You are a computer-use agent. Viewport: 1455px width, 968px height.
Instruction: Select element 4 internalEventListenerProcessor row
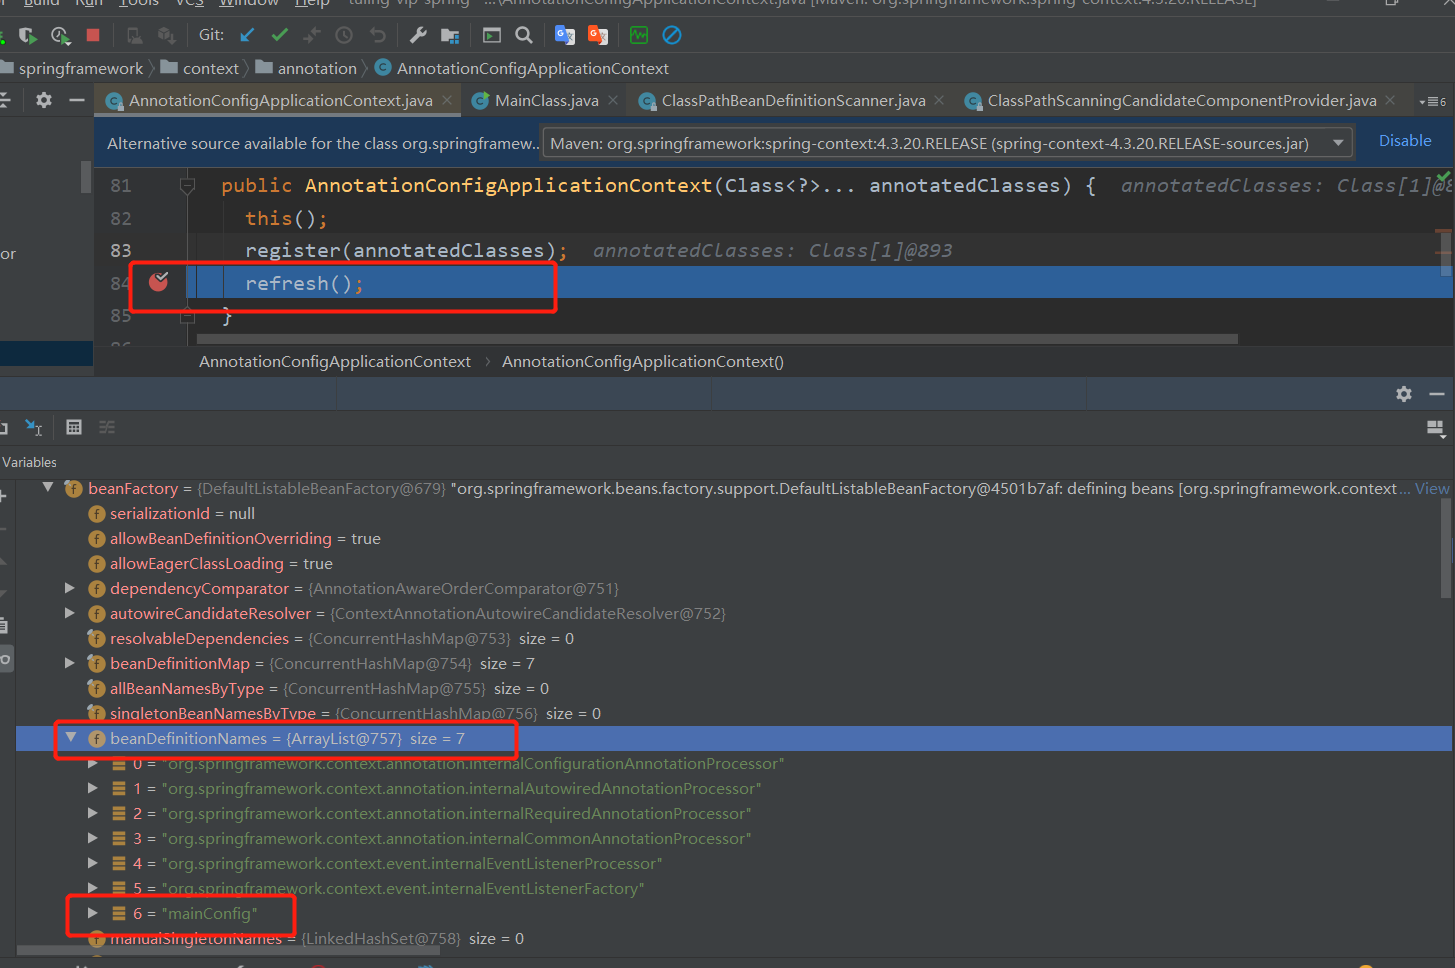[734, 863]
